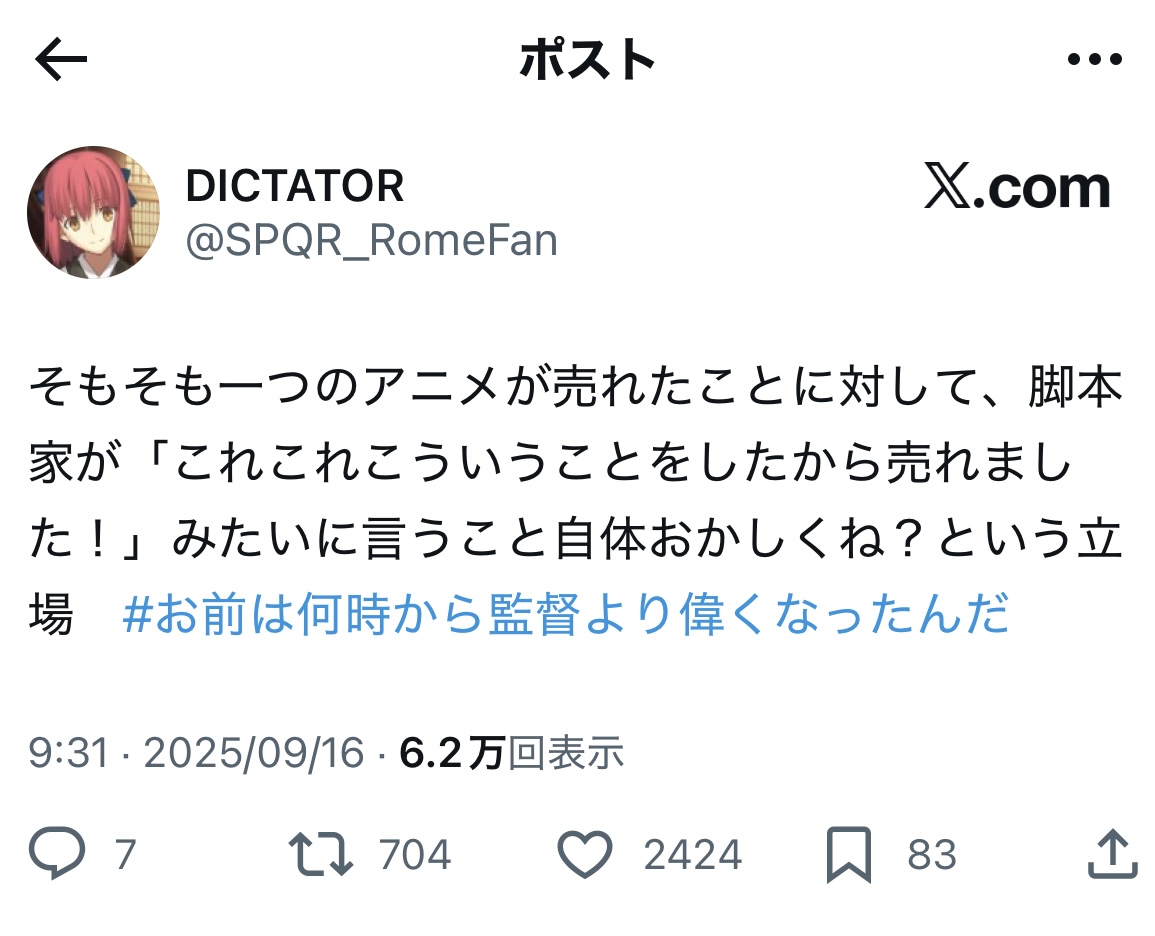1155x936 pixels.
Task: Click the 9:31 timestamp
Action: tap(69, 753)
